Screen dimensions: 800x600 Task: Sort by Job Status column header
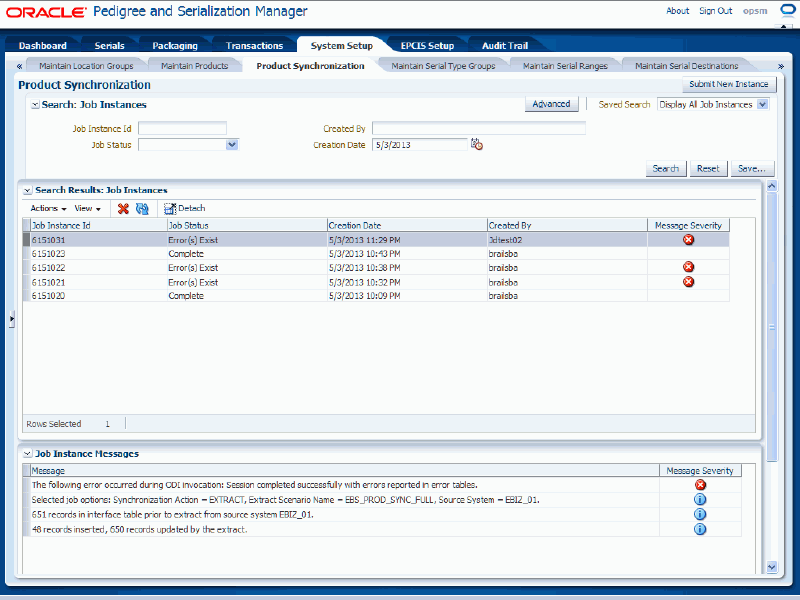point(247,226)
